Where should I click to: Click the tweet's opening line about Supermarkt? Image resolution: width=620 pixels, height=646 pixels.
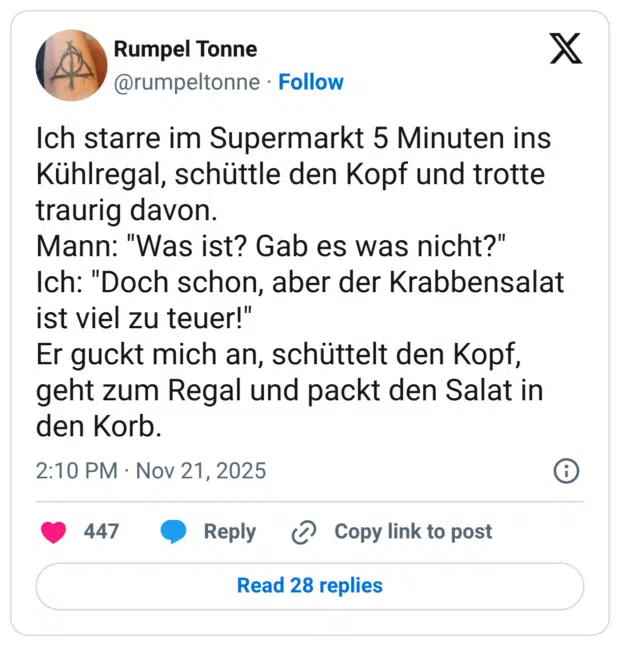coord(293,138)
